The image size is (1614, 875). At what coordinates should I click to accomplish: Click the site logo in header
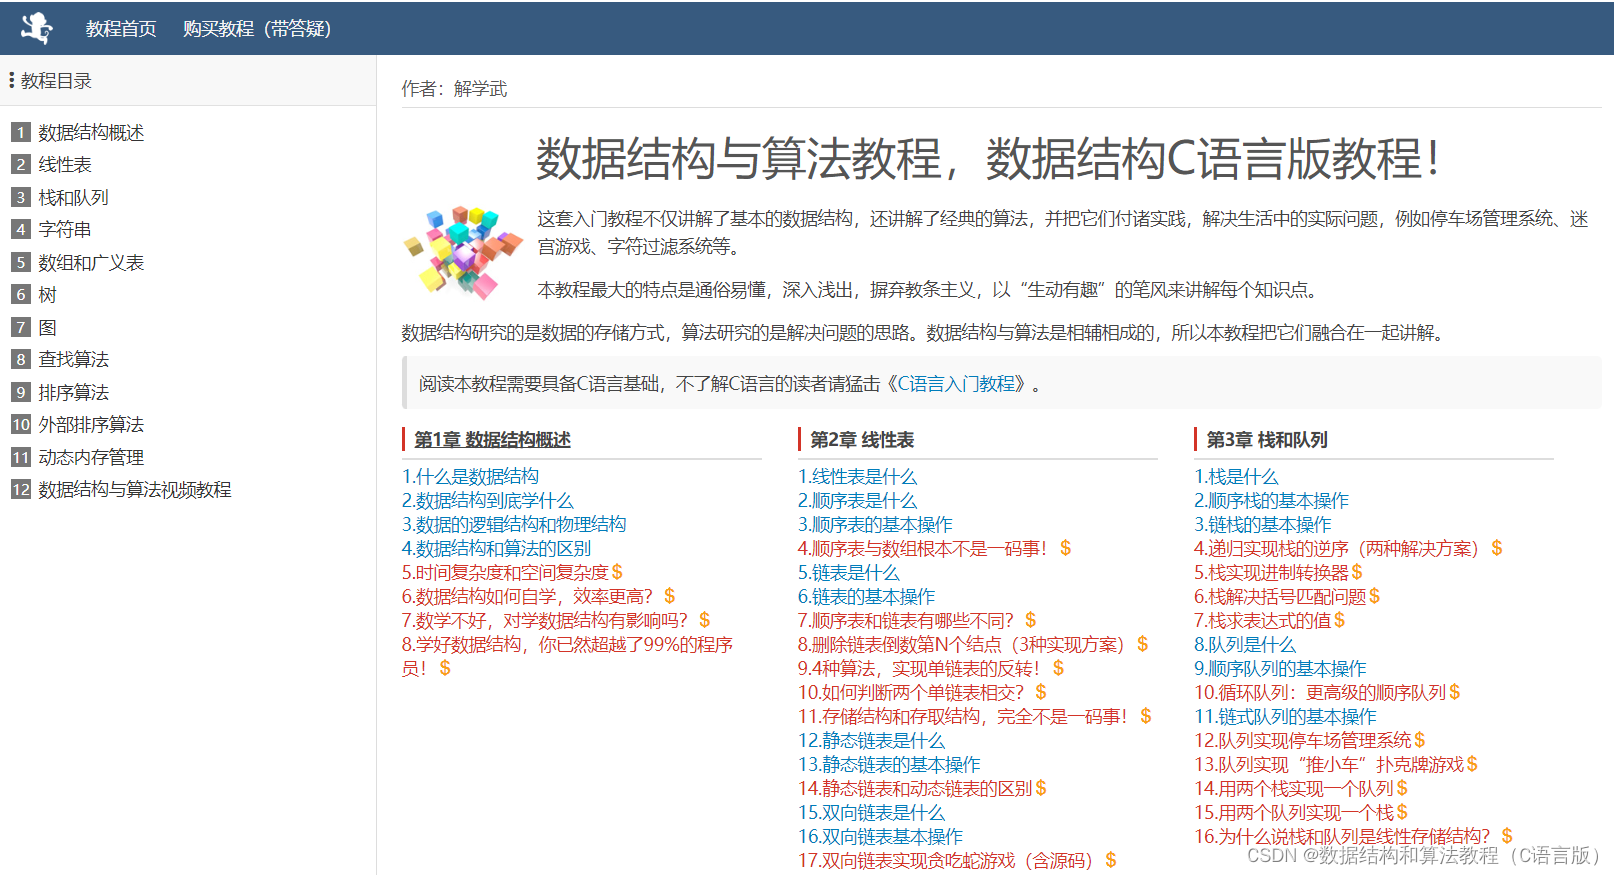click(37, 28)
